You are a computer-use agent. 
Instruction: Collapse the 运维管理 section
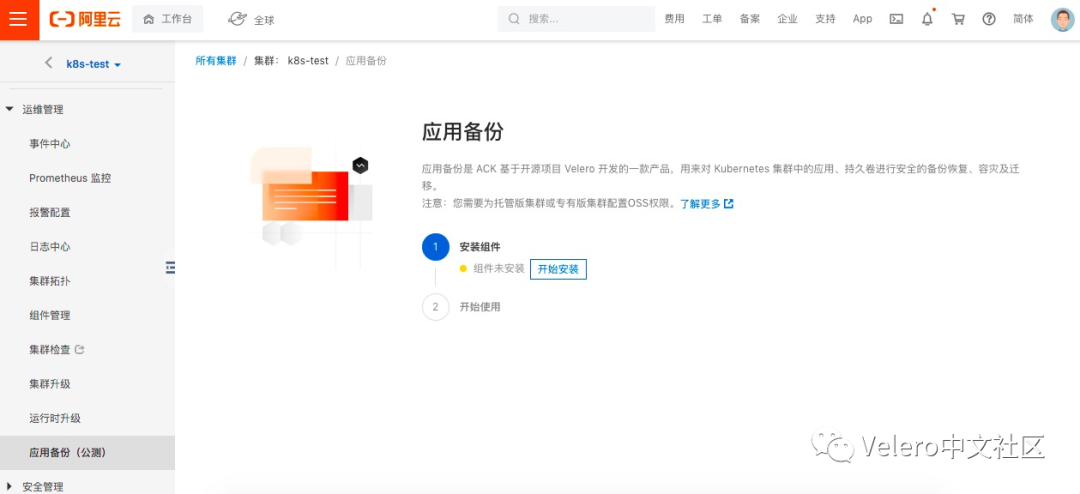43,109
